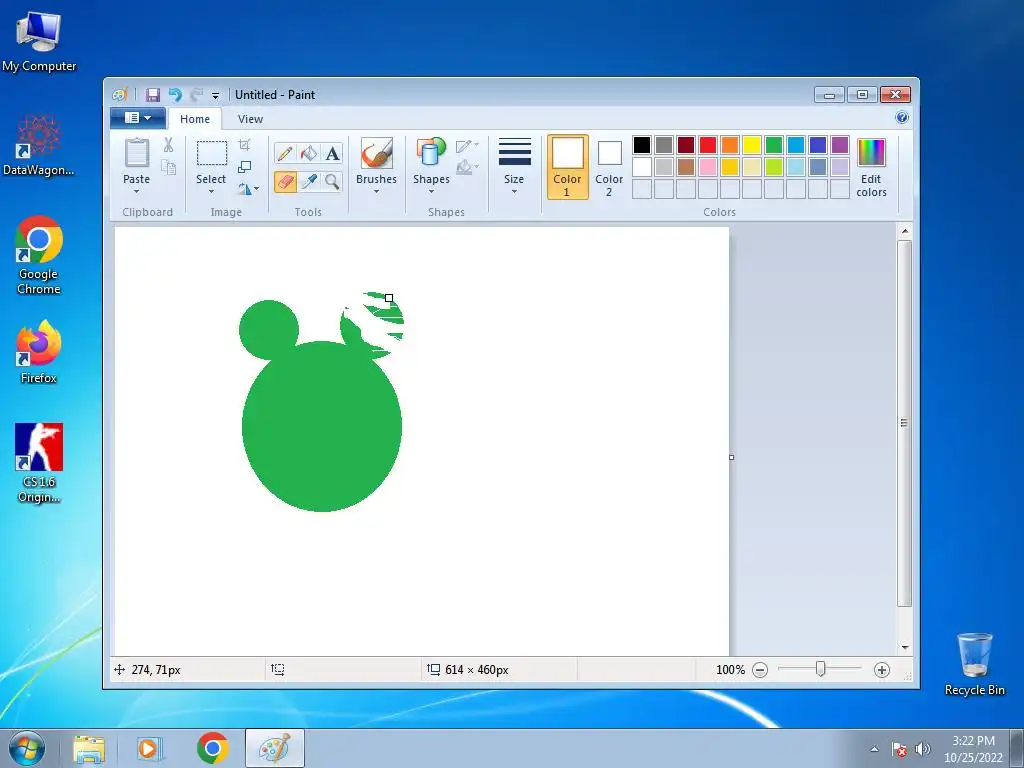1024x768 pixels.
Task: Click the Paste clipboard icon
Action: (136, 153)
